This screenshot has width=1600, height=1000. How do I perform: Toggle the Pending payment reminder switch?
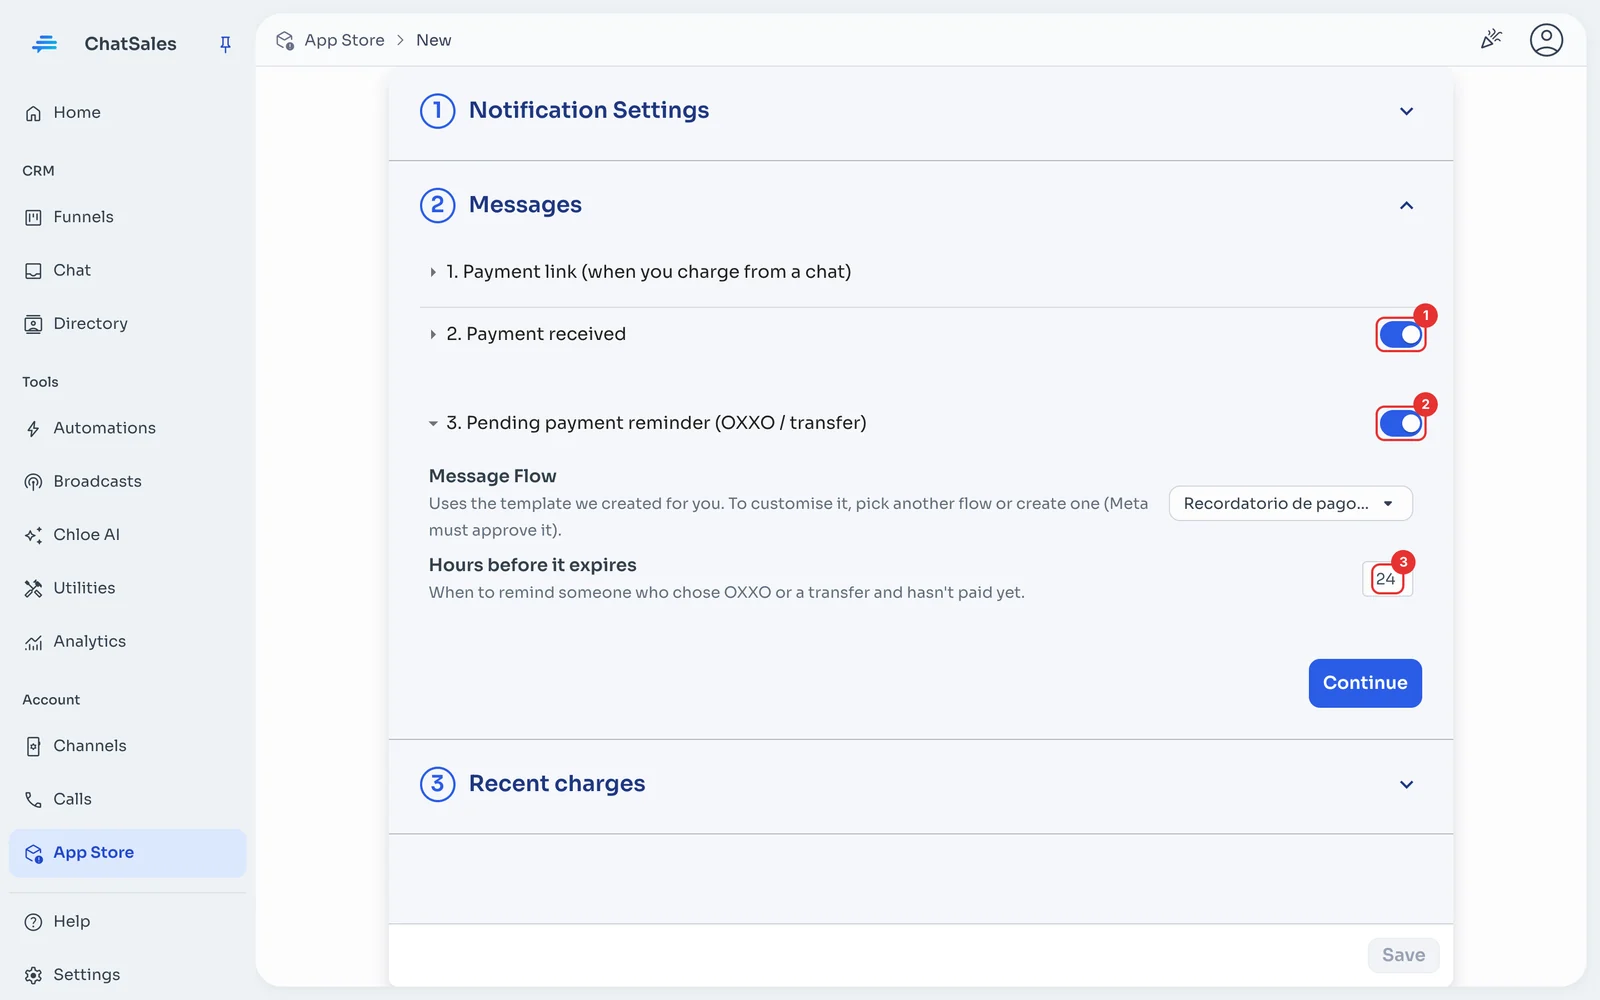tap(1401, 424)
